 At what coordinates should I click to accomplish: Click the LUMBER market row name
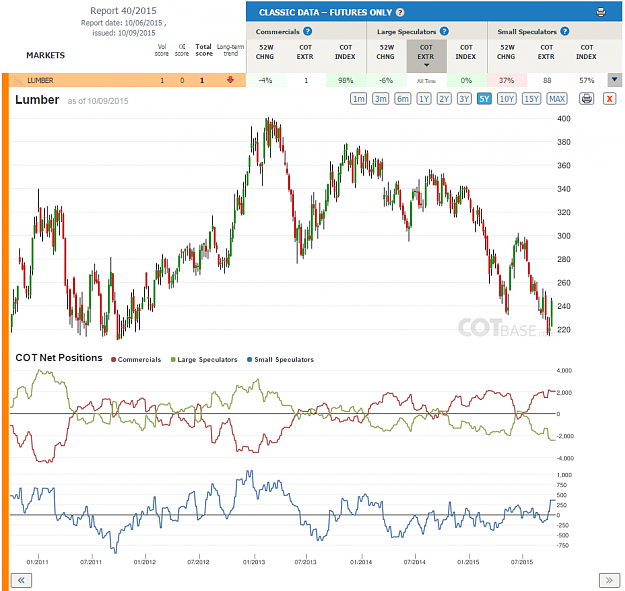pos(40,81)
